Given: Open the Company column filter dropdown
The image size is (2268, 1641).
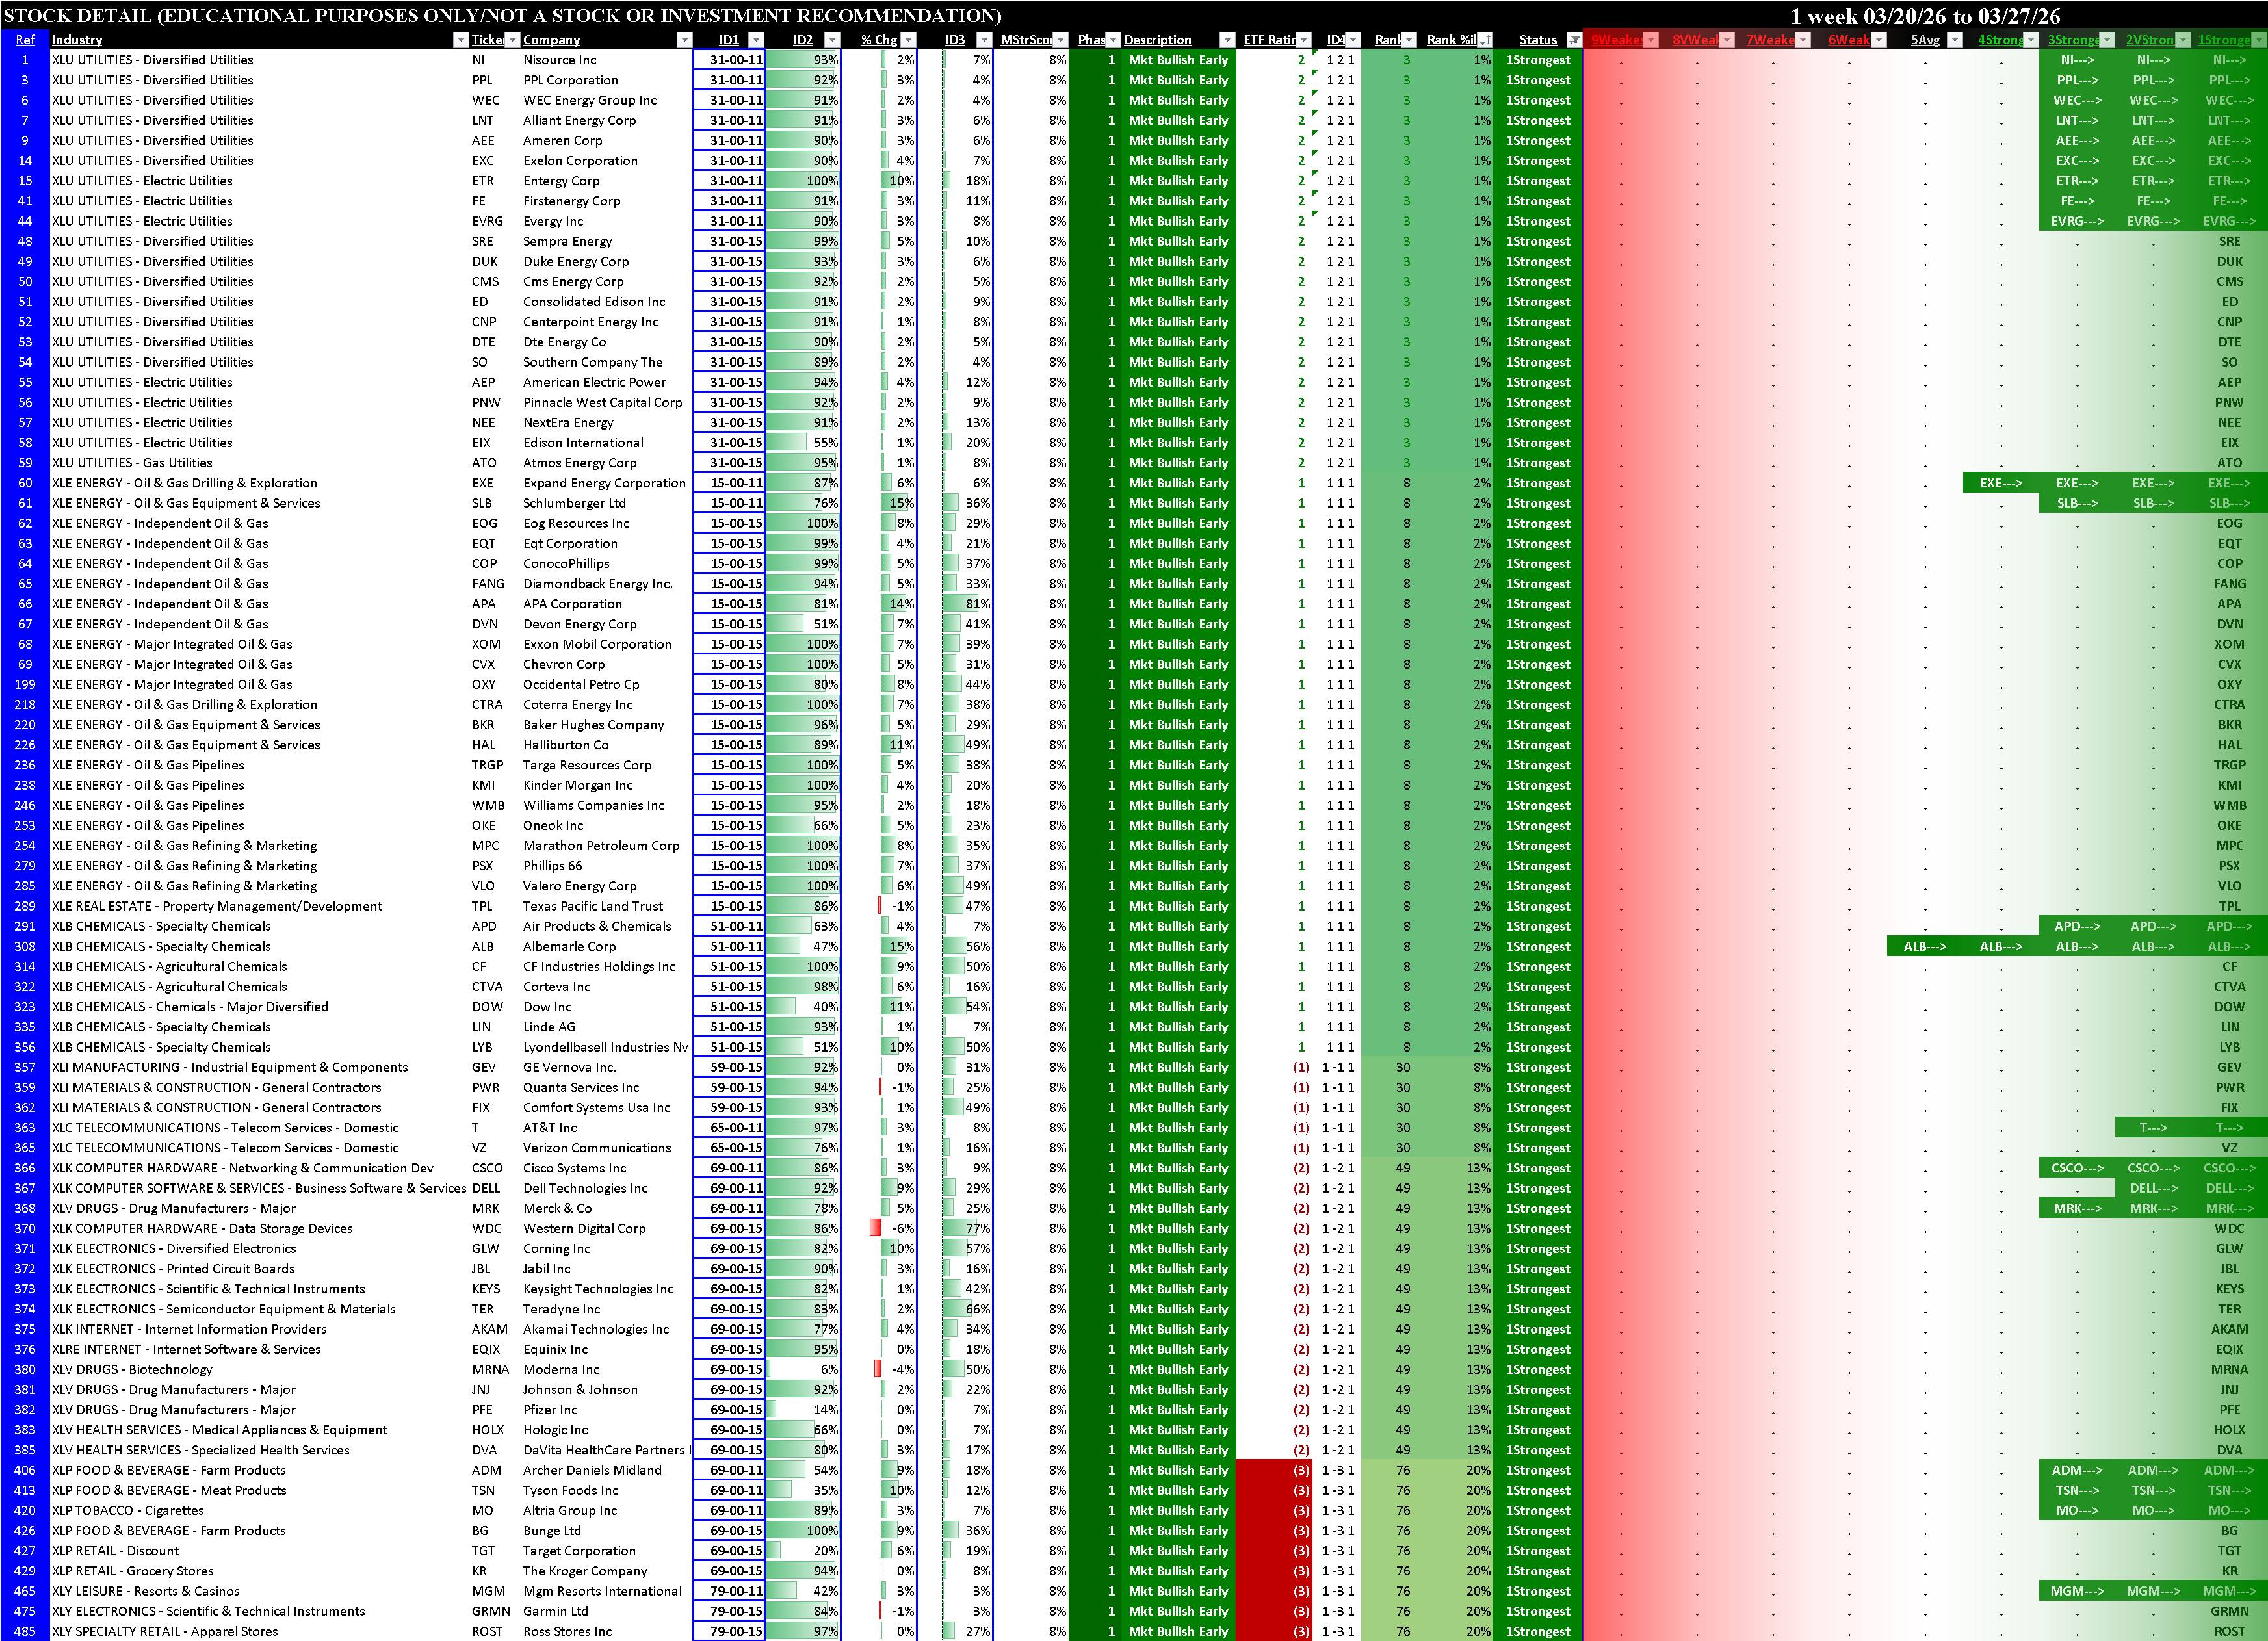Looking at the screenshot, I should [684, 40].
